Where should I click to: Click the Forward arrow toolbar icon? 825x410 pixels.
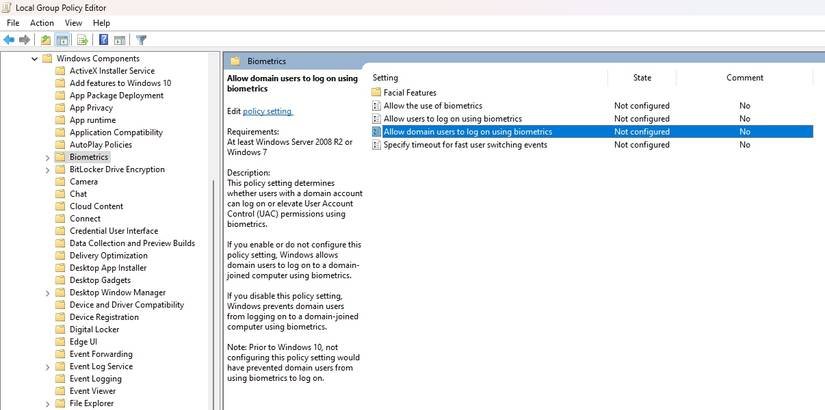click(24, 40)
